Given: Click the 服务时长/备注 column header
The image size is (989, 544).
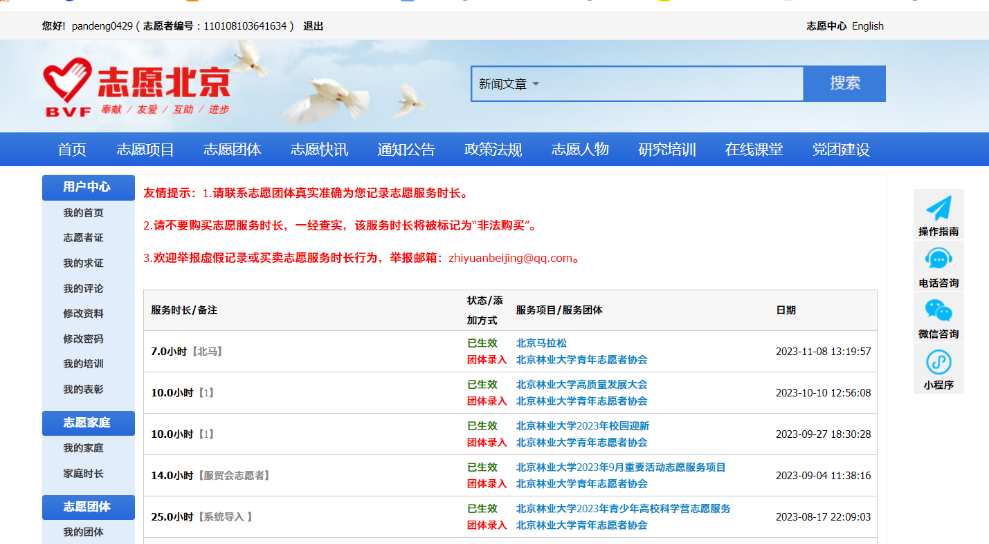Looking at the screenshot, I should tap(184, 310).
